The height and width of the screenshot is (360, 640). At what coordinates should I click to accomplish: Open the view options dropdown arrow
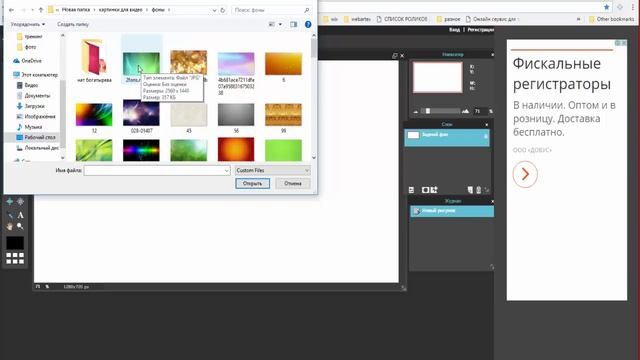(280, 24)
